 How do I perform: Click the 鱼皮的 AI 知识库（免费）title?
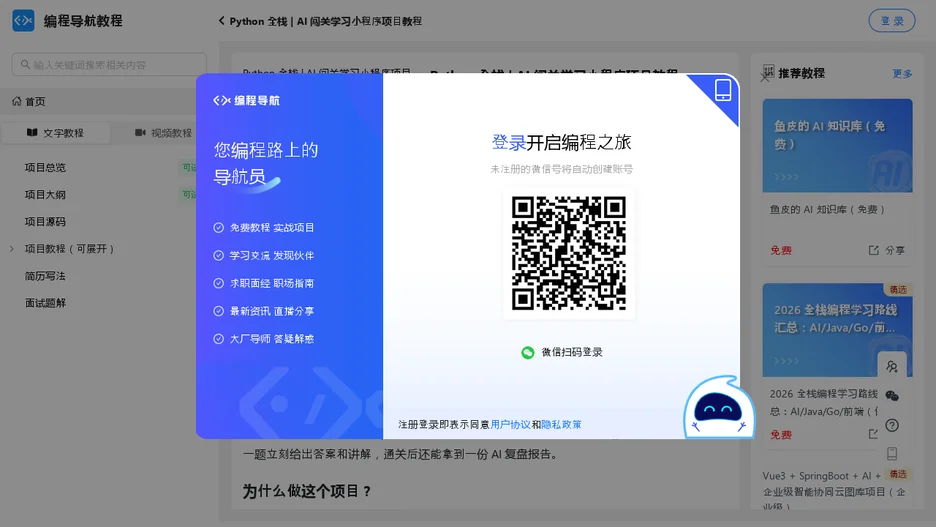827,209
